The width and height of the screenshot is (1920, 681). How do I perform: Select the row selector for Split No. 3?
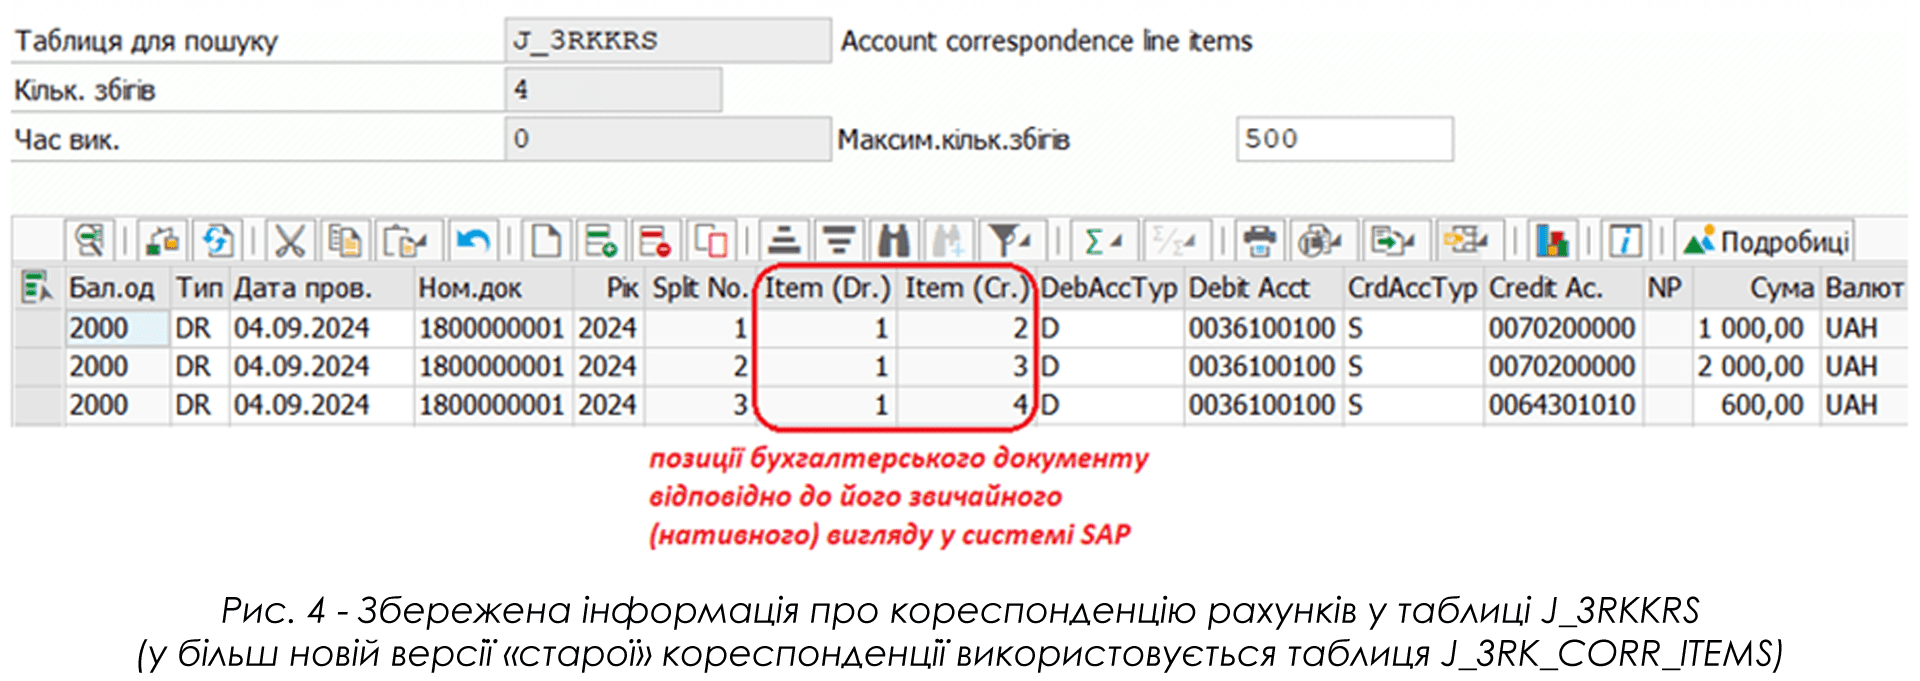[38, 405]
